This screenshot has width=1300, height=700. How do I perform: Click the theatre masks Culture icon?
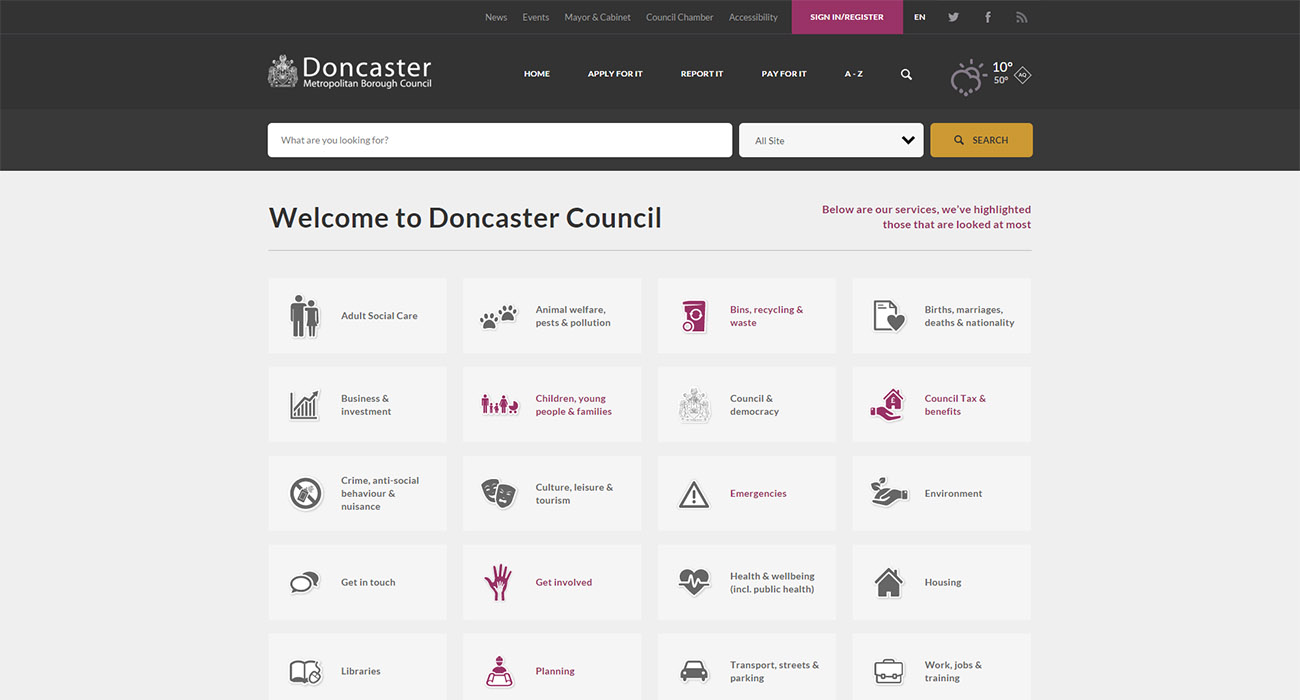pyautogui.click(x=498, y=493)
